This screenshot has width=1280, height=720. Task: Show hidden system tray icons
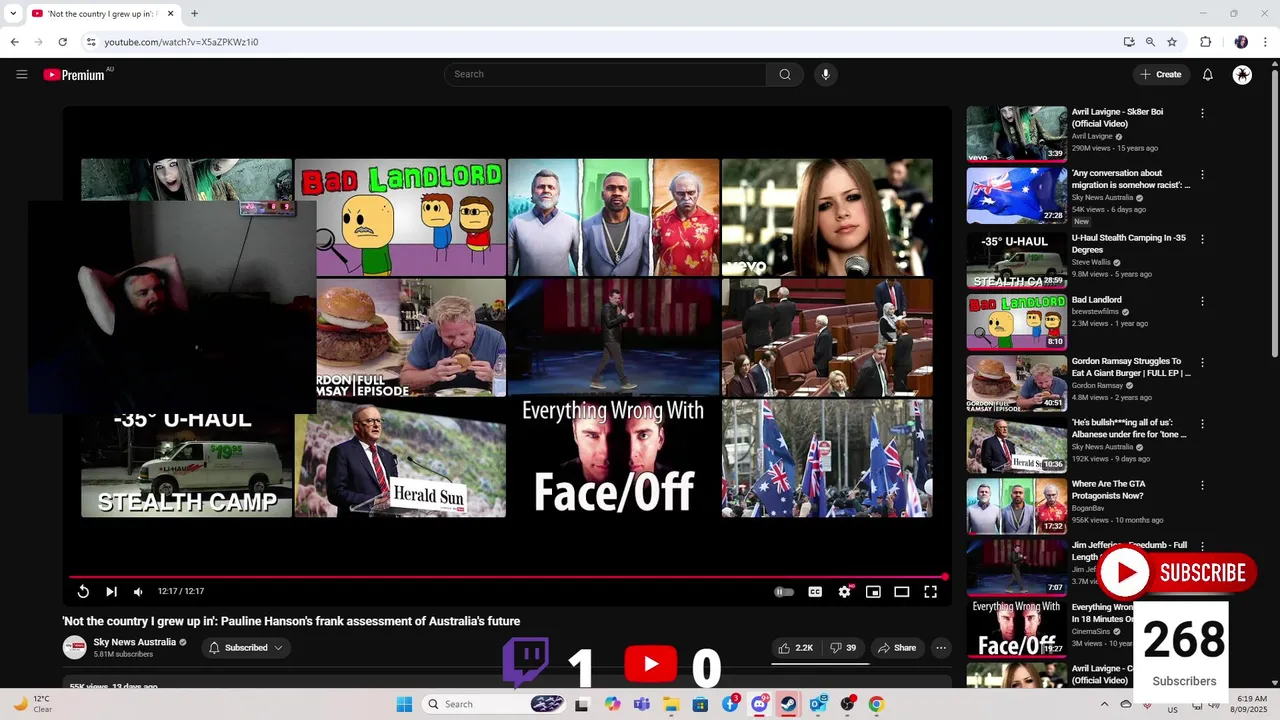click(1104, 704)
